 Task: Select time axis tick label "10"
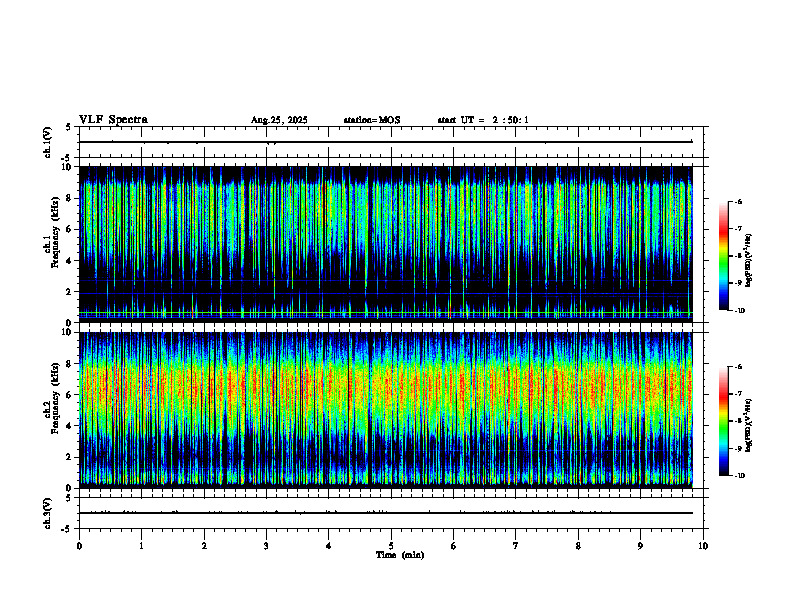pyautogui.click(x=703, y=546)
